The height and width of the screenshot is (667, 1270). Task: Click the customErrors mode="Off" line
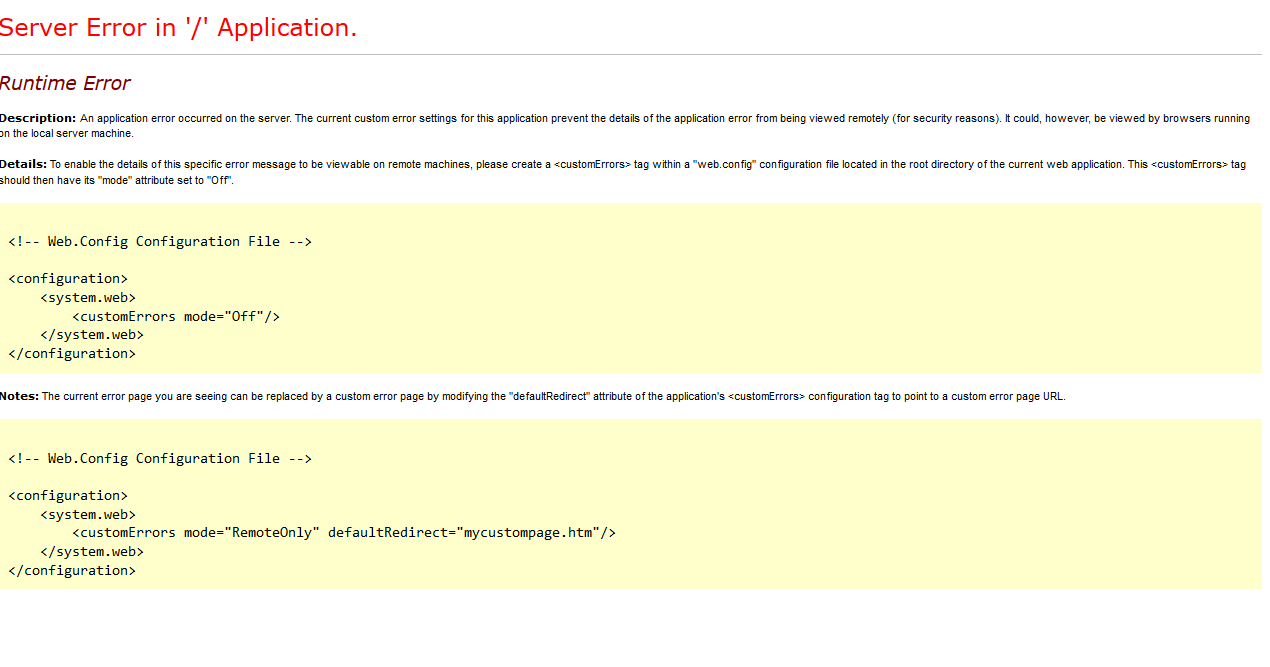point(176,316)
